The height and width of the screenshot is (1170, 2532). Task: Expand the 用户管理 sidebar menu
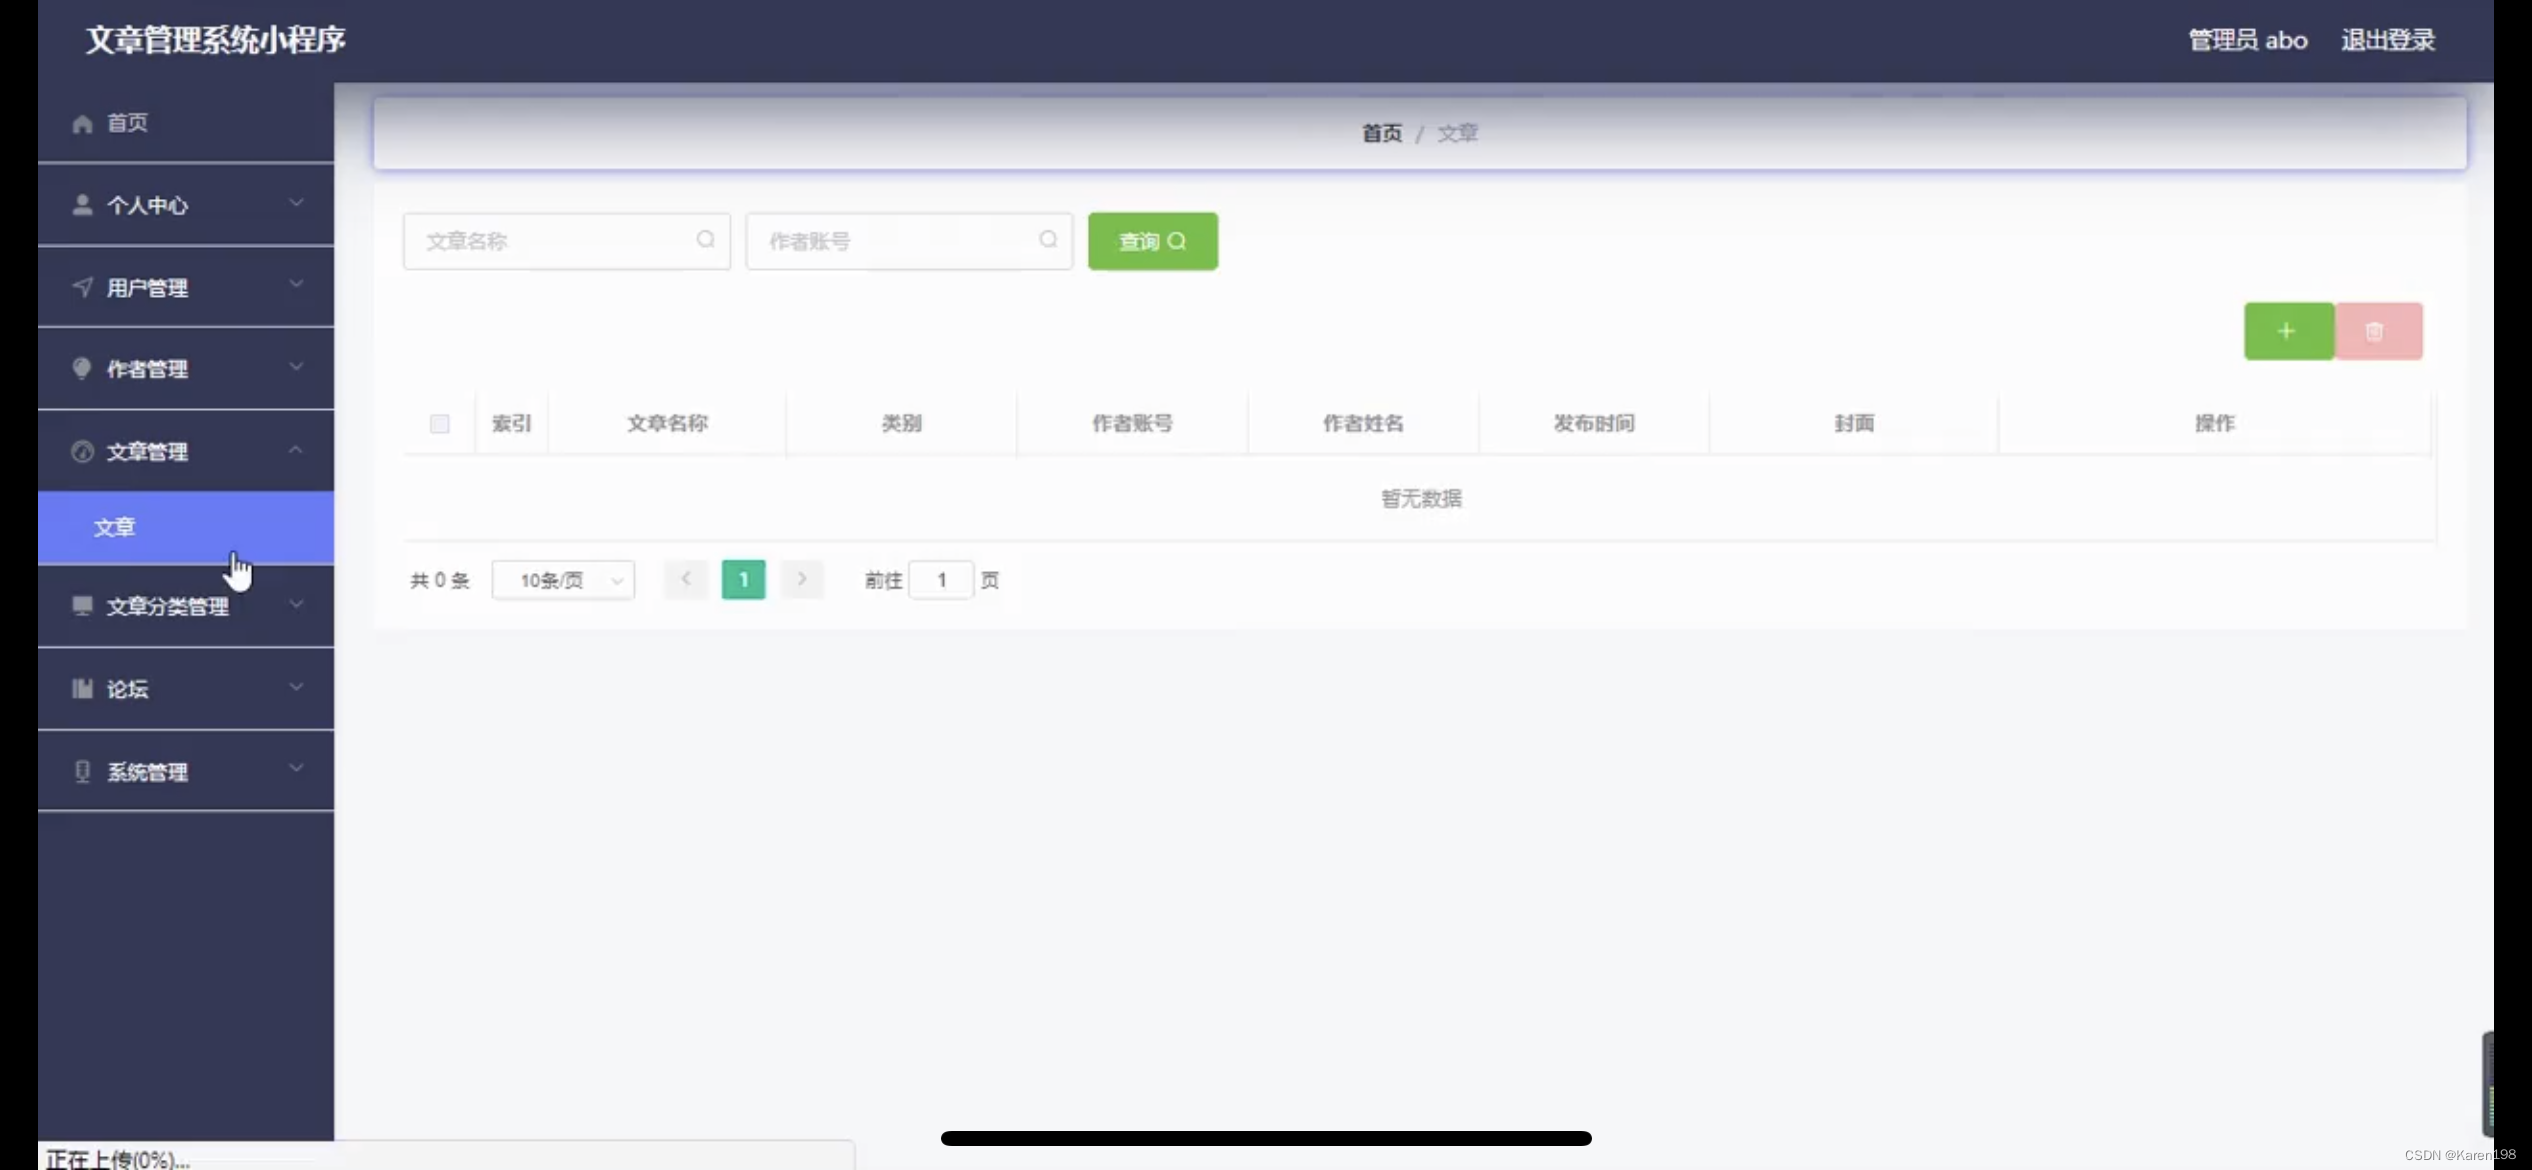pos(186,287)
